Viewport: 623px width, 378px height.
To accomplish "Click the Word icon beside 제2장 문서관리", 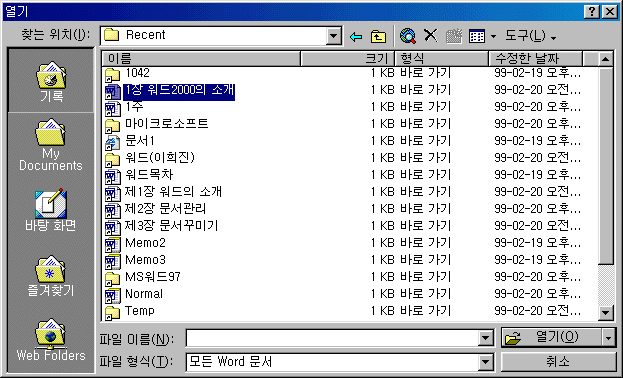I will coord(112,210).
